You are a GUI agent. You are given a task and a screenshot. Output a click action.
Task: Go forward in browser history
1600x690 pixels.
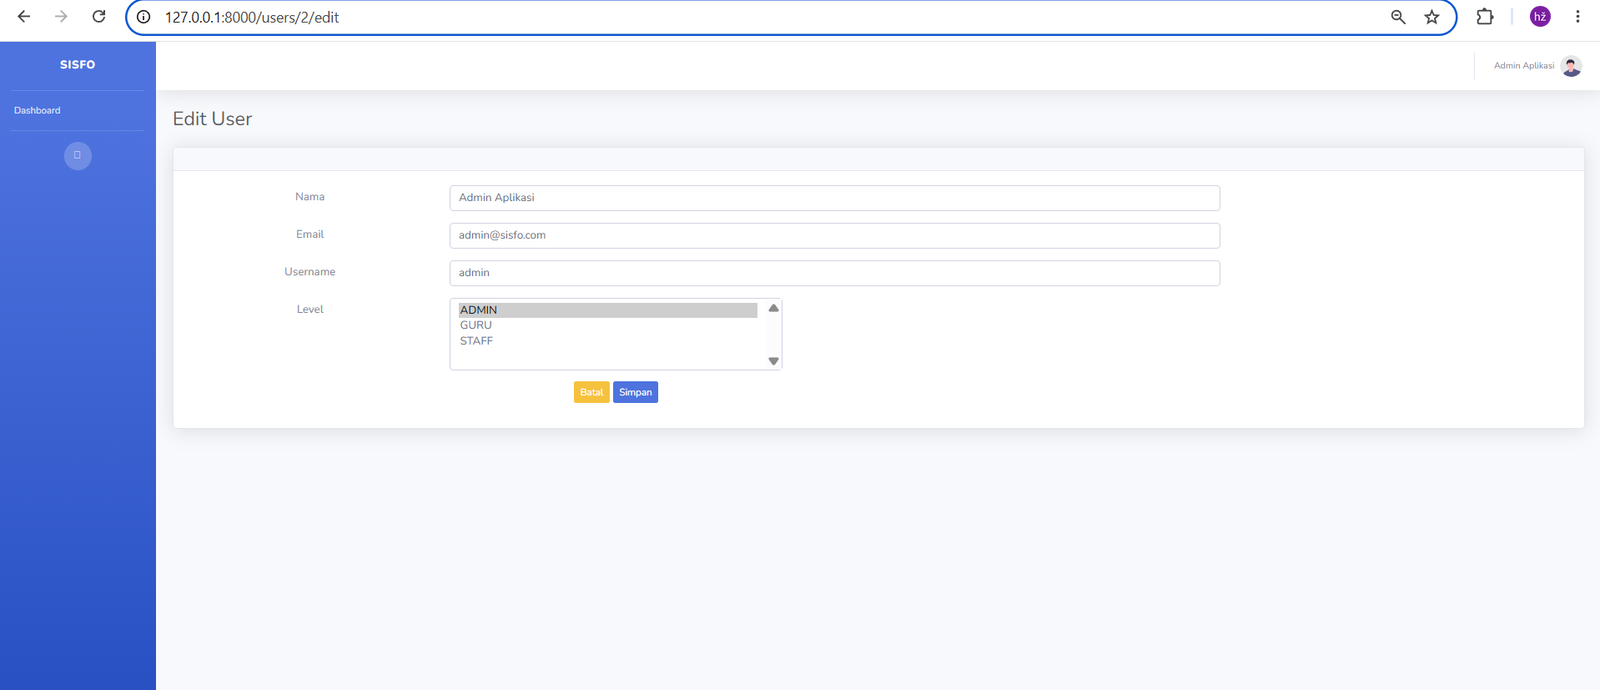click(x=61, y=17)
